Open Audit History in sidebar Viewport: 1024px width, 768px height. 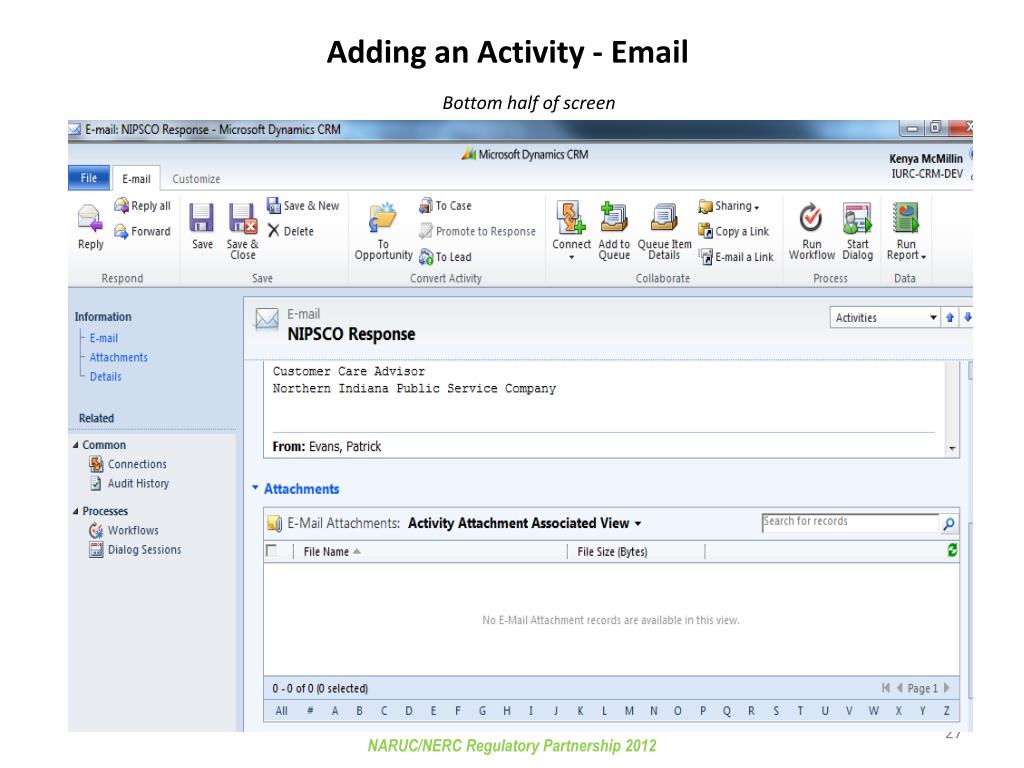pyautogui.click(x=129, y=483)
